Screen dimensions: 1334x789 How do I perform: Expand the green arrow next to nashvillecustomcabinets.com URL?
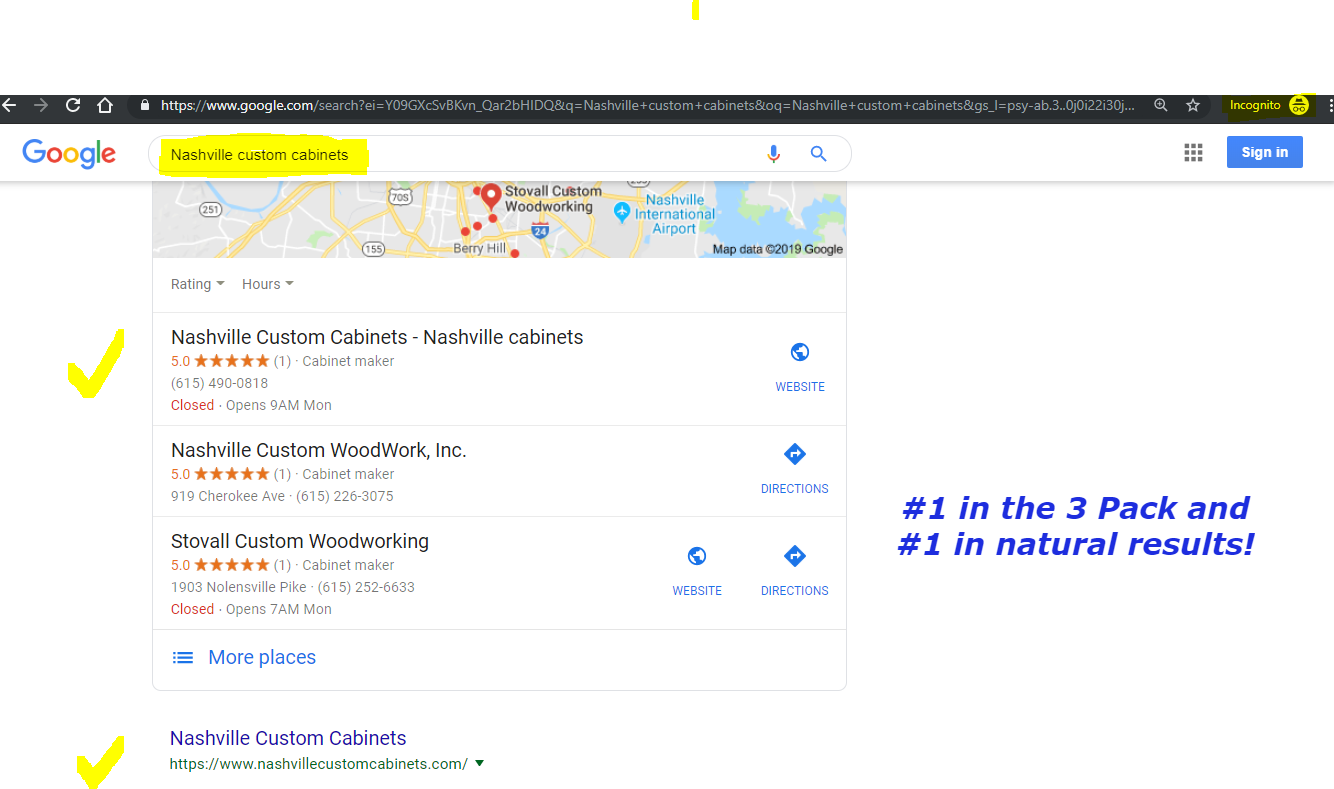coord(479,763)
